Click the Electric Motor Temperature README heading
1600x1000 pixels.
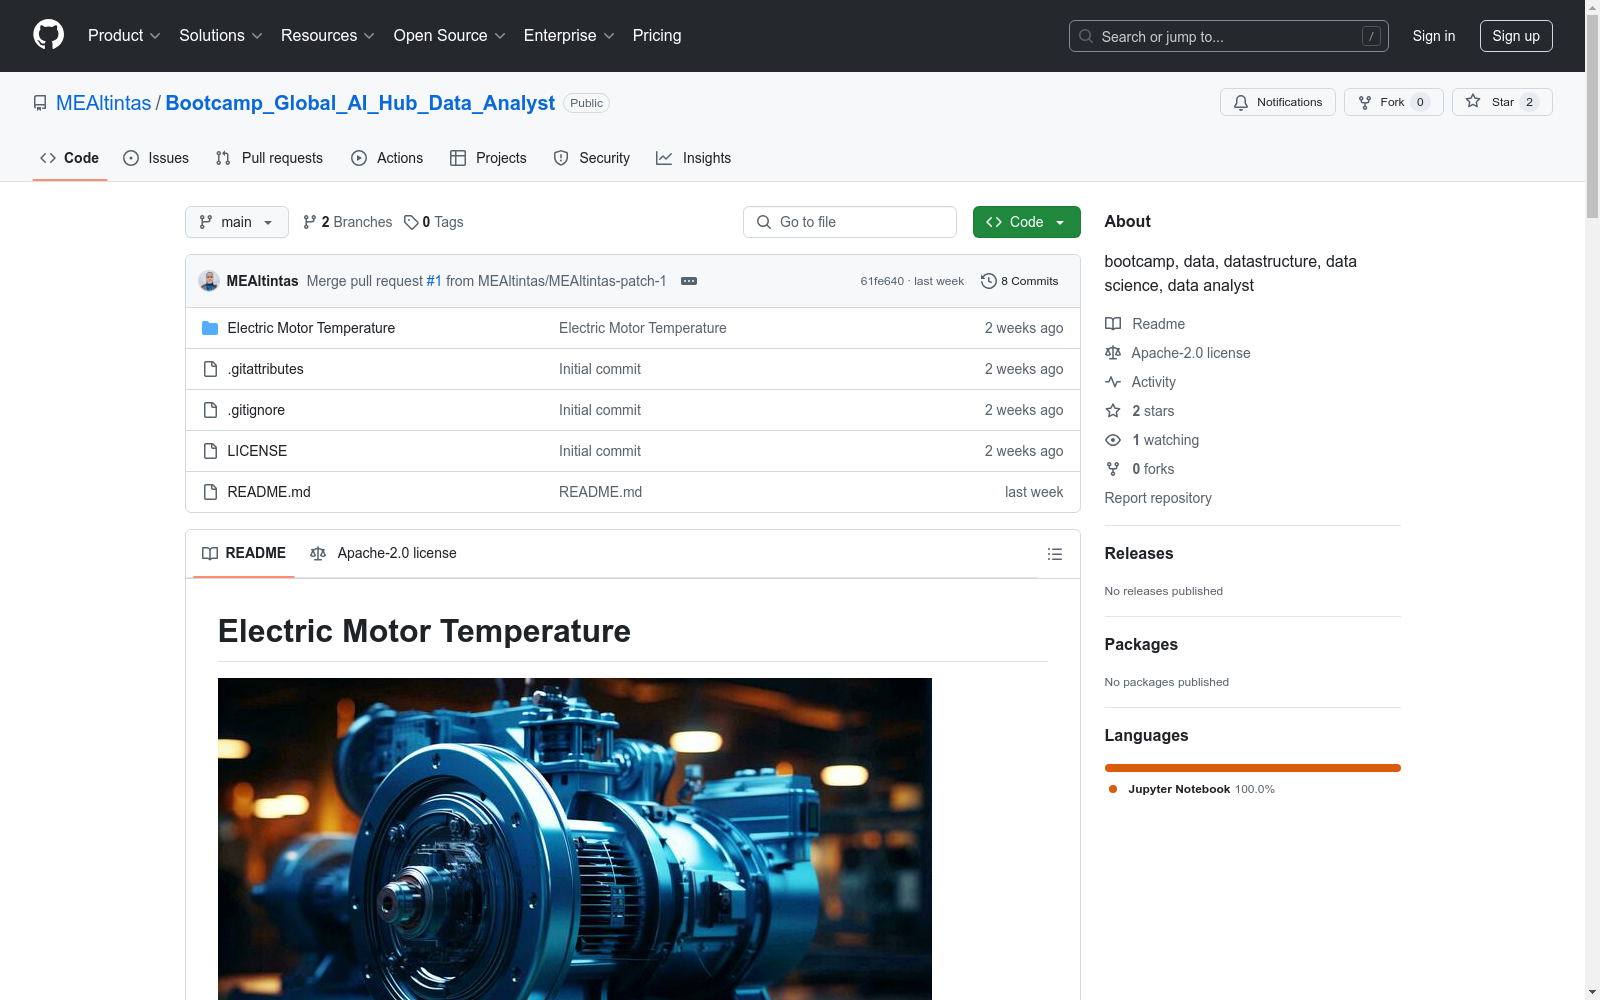(424, 631)
